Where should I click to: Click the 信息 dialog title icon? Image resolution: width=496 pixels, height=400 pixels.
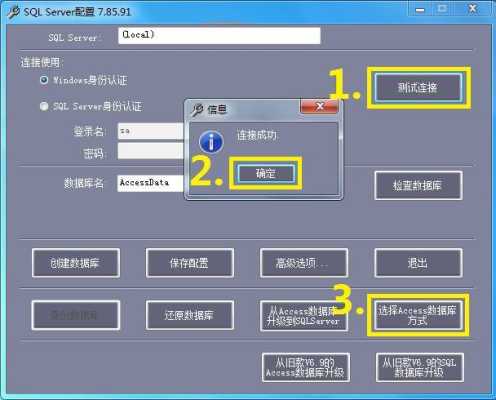pos(197,109)
